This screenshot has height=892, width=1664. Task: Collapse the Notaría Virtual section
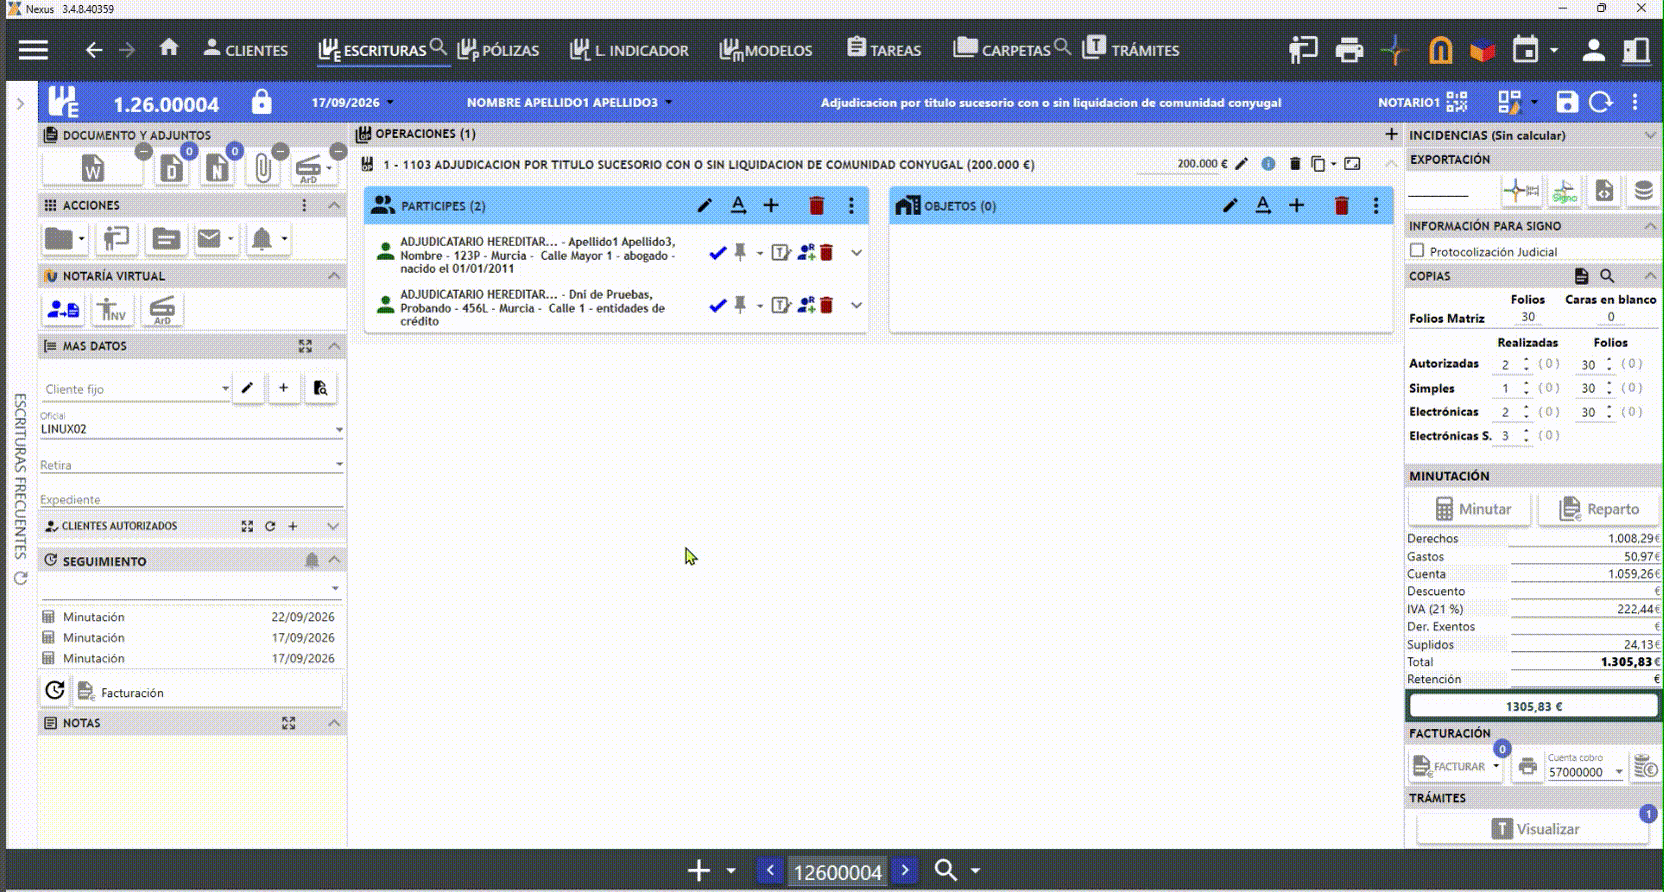pyautogui.click(x=334, y=276)
